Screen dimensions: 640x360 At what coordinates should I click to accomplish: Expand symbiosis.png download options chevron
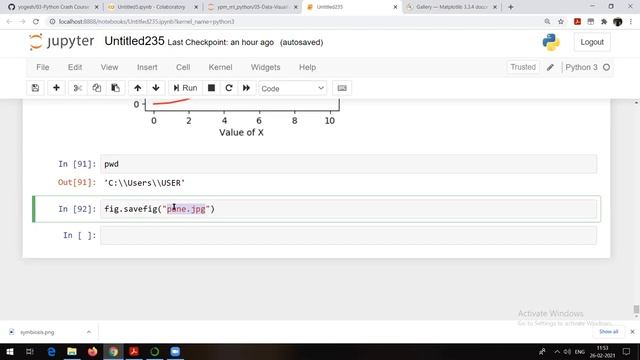coord(89,332)
